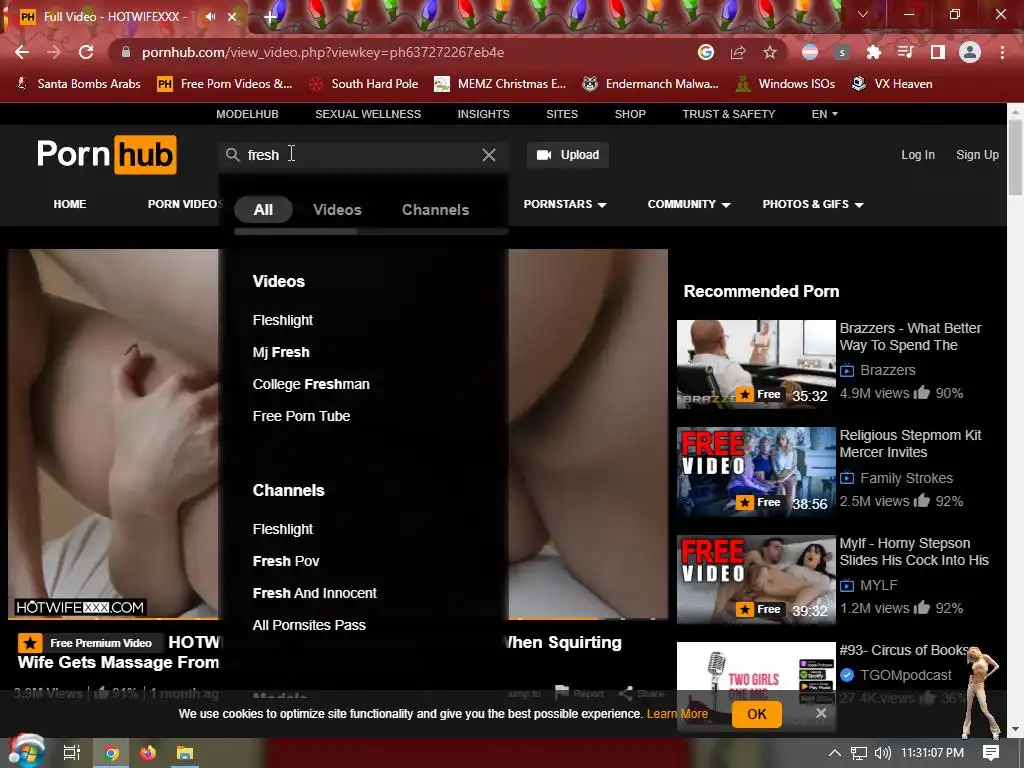The image size is (1024, 768).
Task: Open the Trust & Safety menu item
Action: [x=729, y=114]
